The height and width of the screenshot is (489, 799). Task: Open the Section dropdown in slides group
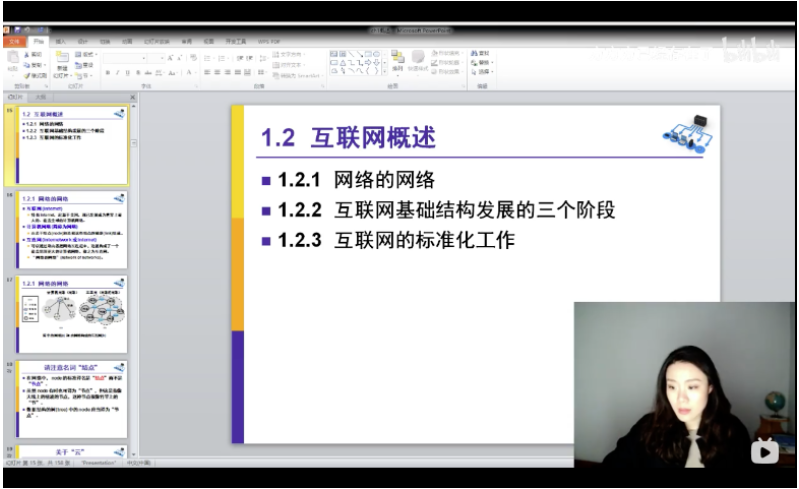(x=84, y=75)
